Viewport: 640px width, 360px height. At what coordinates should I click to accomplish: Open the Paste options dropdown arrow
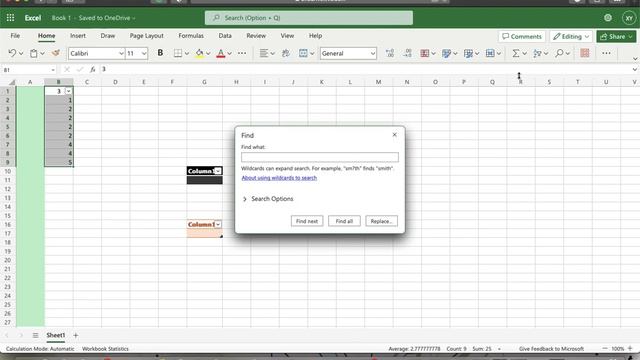point(42,53)
